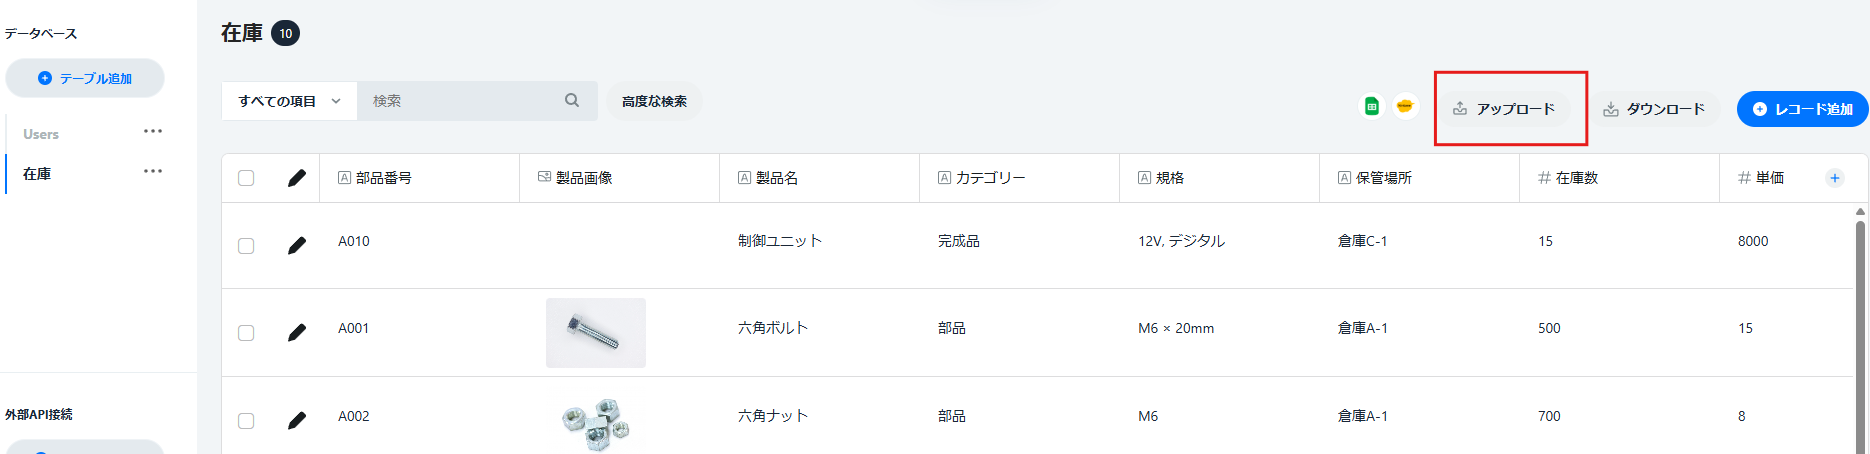Open the 六角ボルト product image thumbnail
1870x454 pixels.
coord(596,333)
